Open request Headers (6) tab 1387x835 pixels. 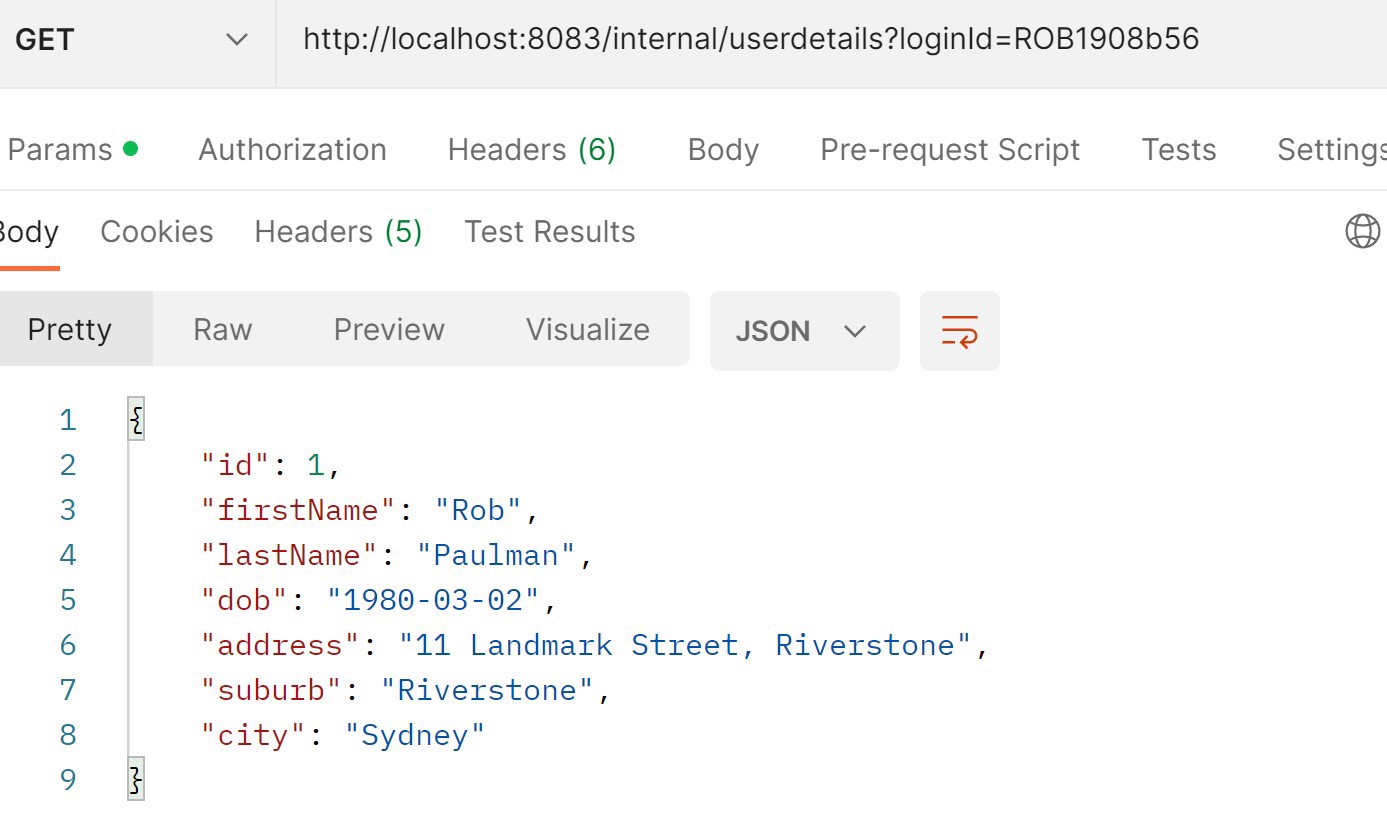pyautogui.click(x=531, y=150)
